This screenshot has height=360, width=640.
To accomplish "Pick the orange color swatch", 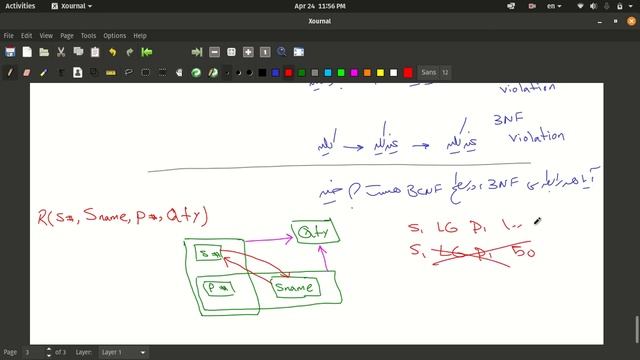I will point(367,73).
